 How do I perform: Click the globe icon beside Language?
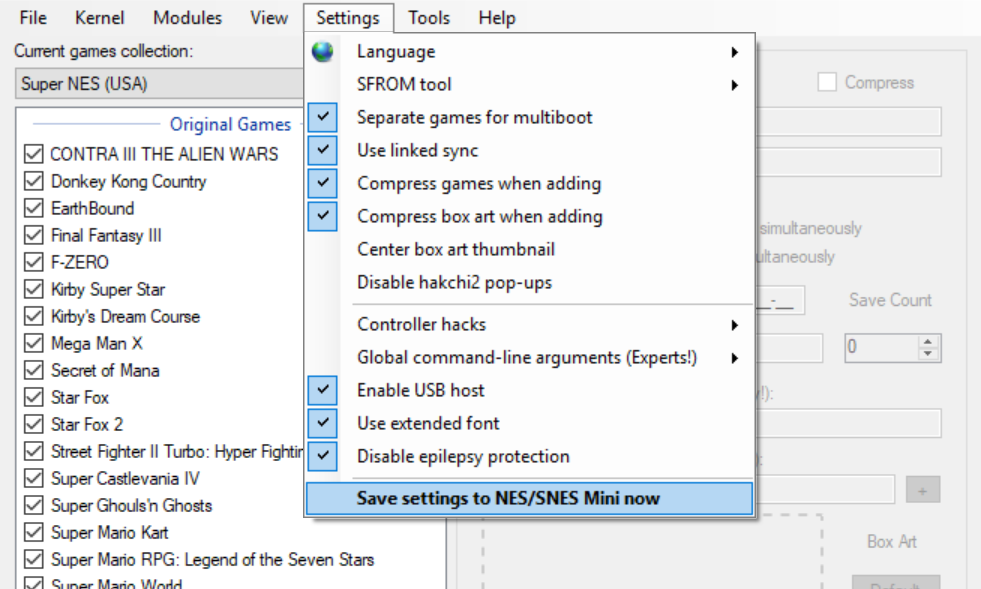[322, 51]
